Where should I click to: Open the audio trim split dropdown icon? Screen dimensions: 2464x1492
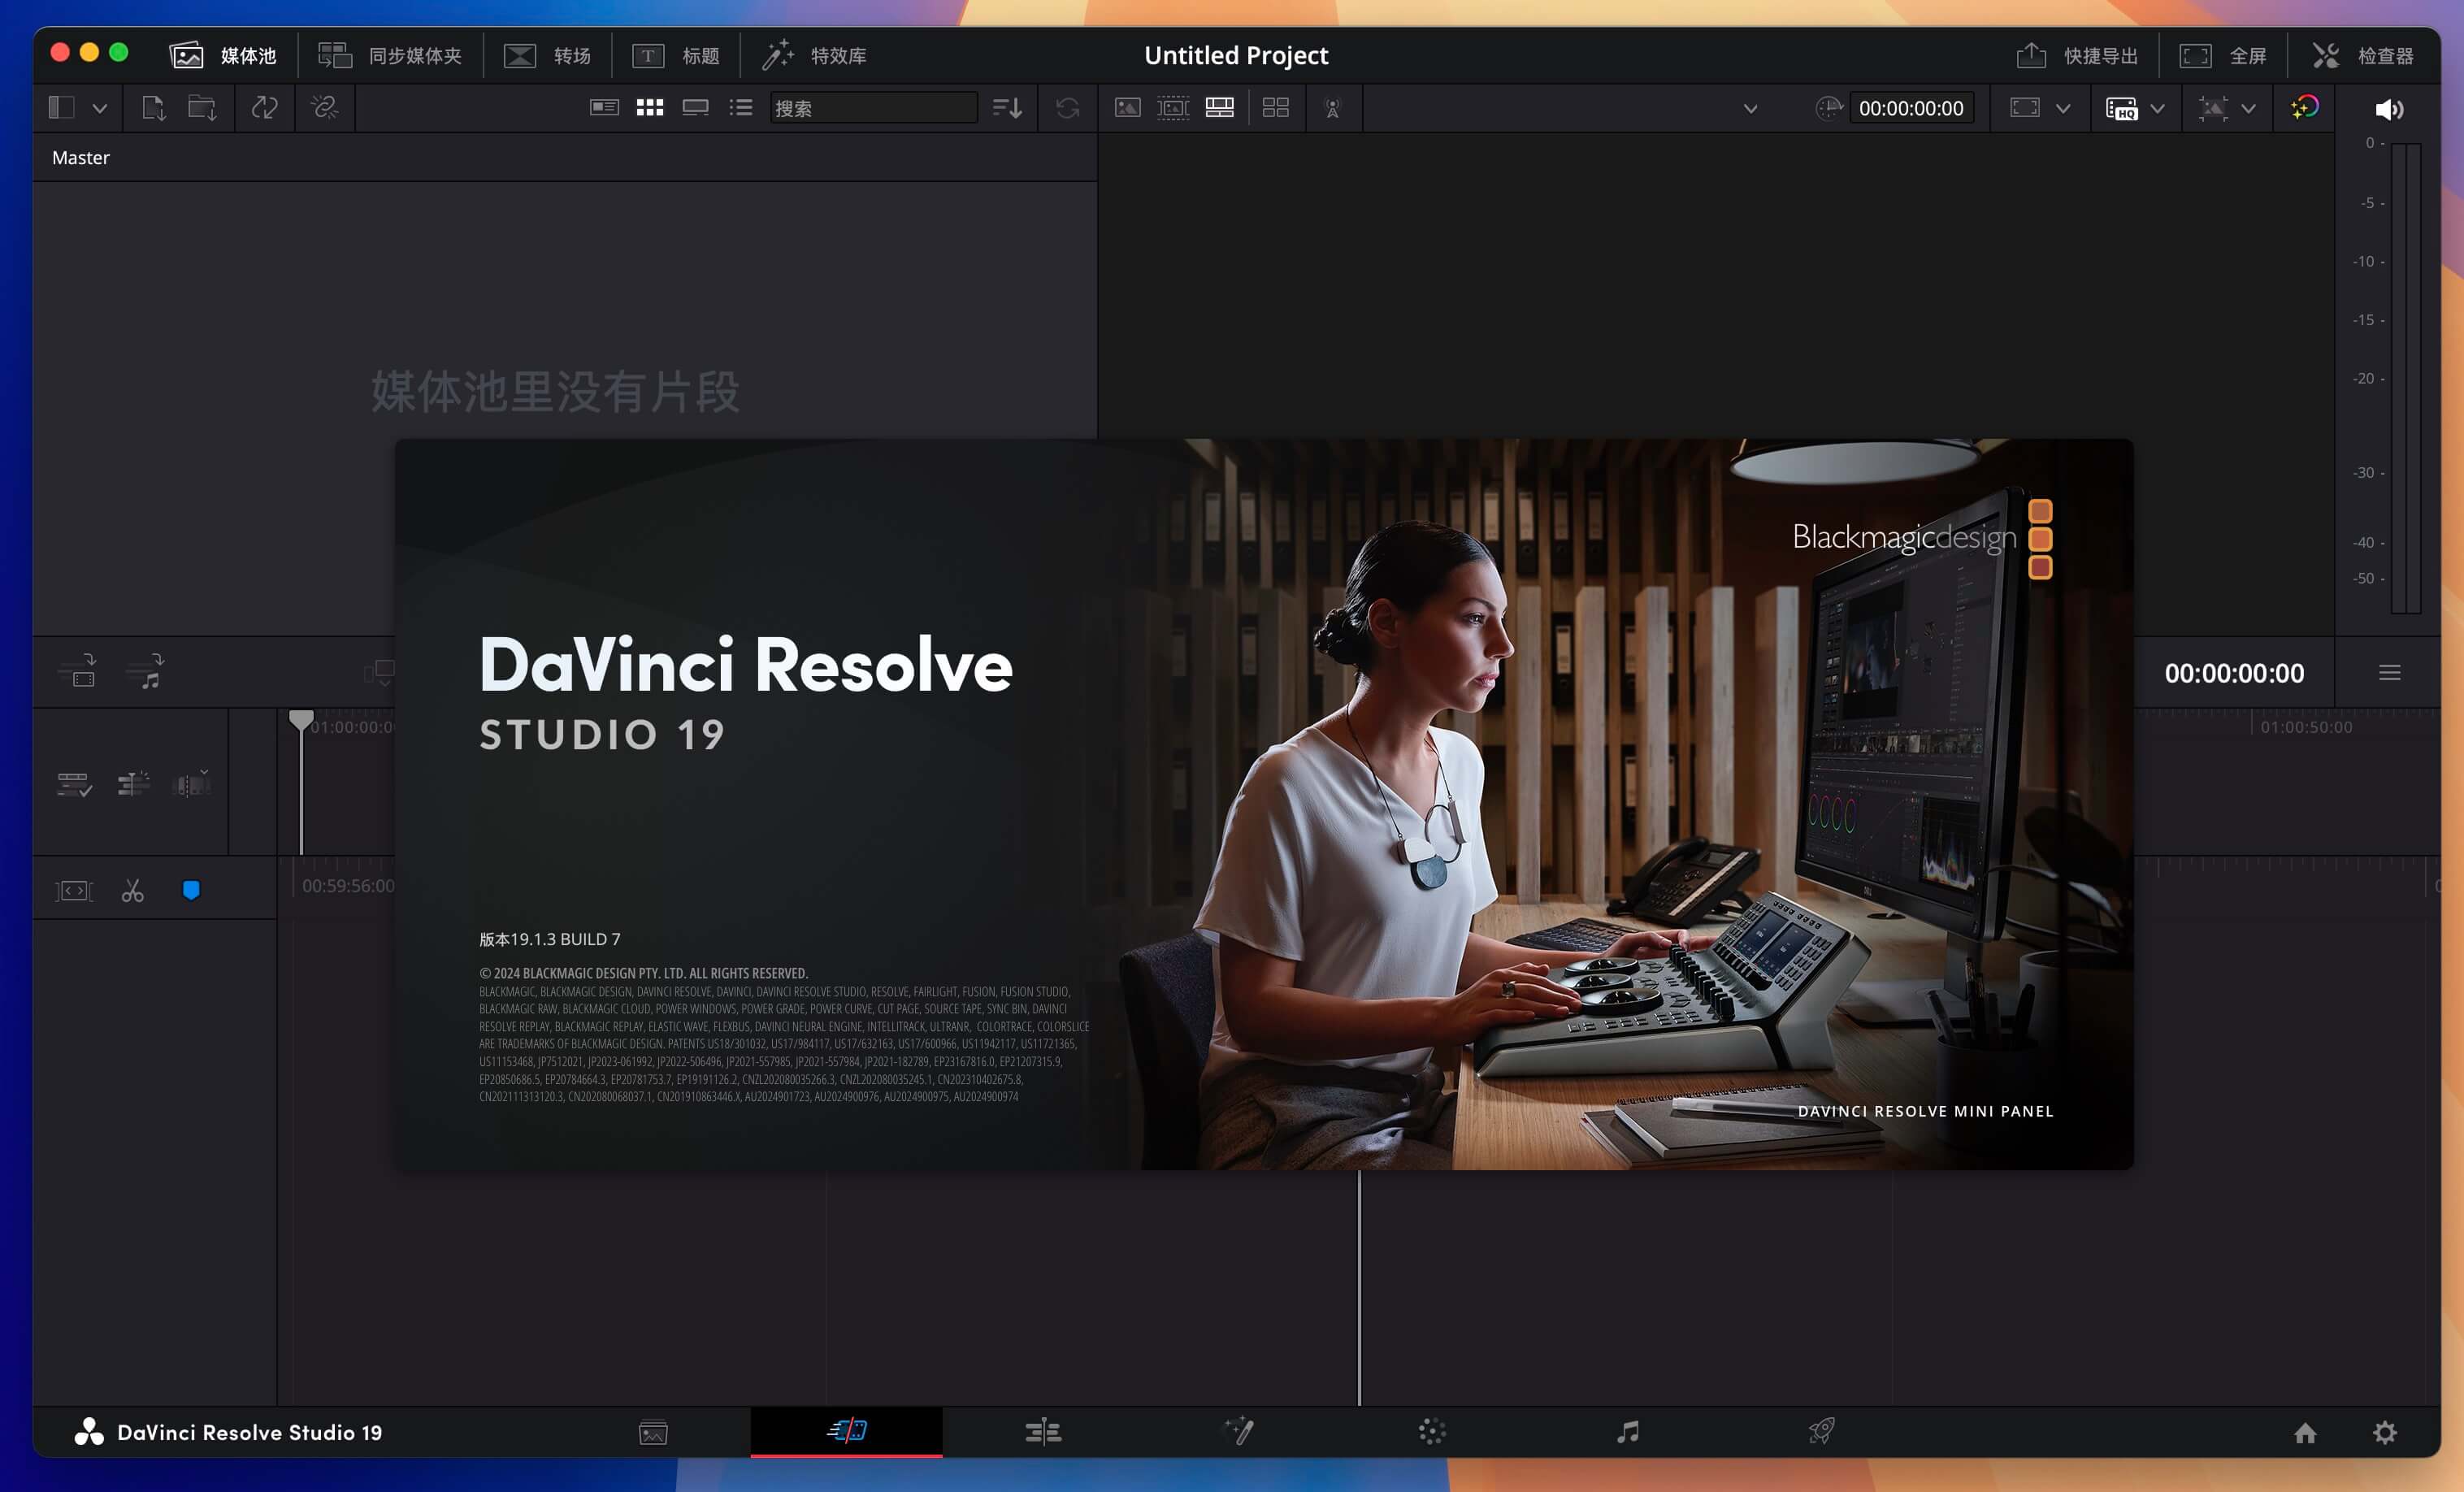point(191,783)
